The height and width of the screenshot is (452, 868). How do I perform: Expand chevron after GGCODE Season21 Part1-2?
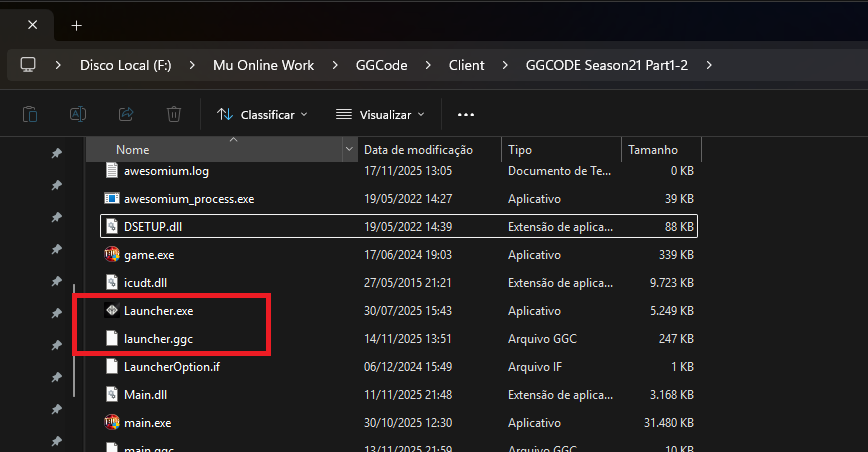point(709,65)
